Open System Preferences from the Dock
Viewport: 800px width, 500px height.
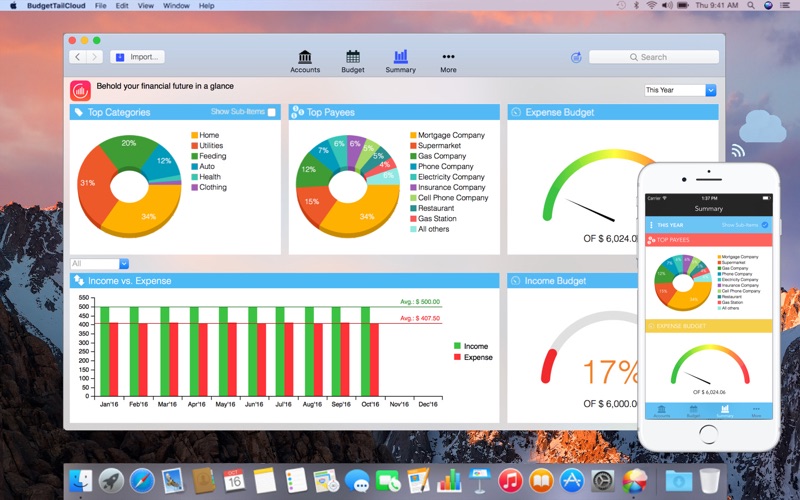point(603,481)
